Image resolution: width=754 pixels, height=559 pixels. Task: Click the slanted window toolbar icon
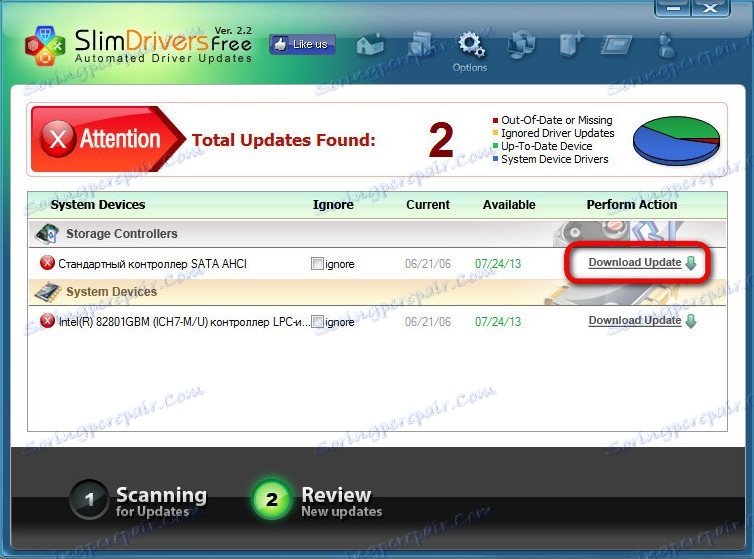pos(616,46)
